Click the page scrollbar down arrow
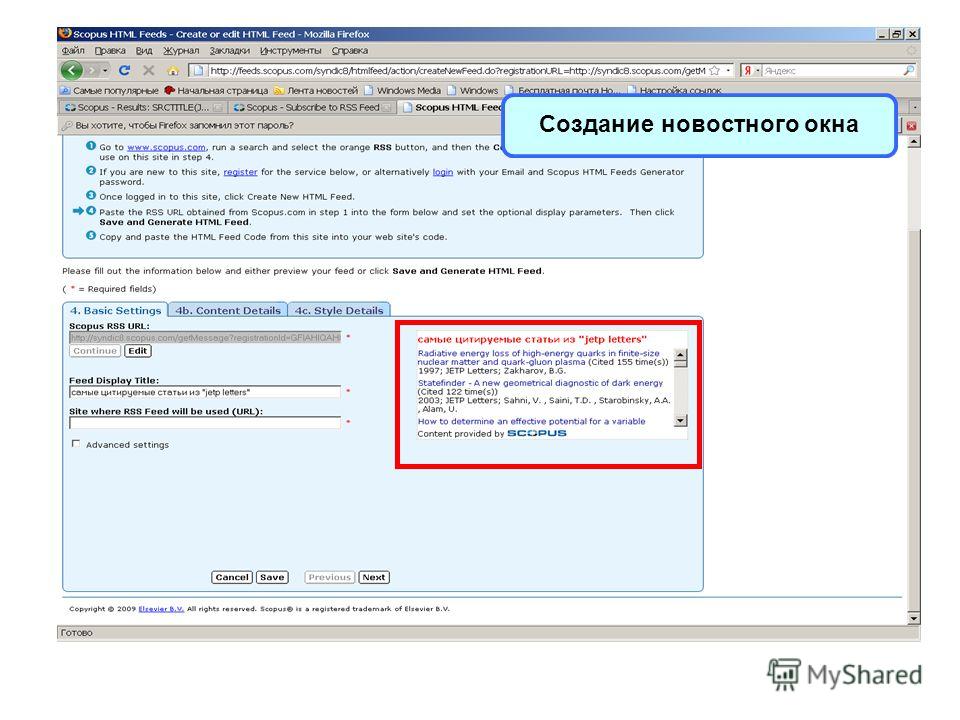 (913, 618)
